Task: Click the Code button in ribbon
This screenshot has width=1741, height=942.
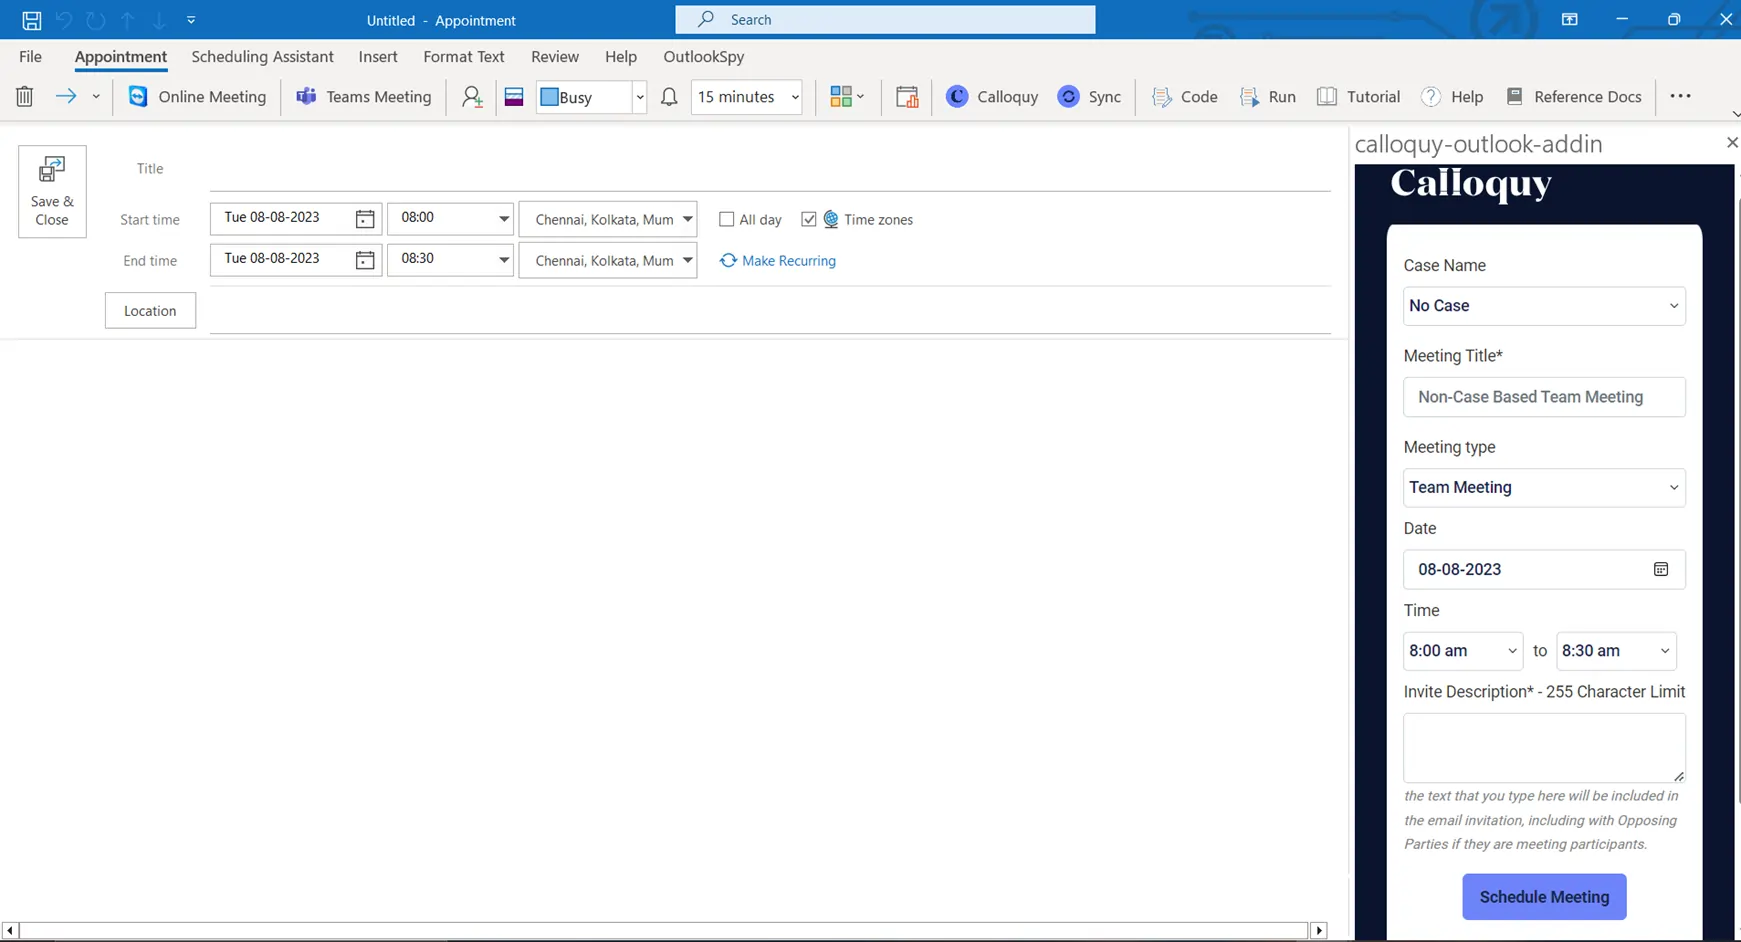Action: (x=1185, y=97)
